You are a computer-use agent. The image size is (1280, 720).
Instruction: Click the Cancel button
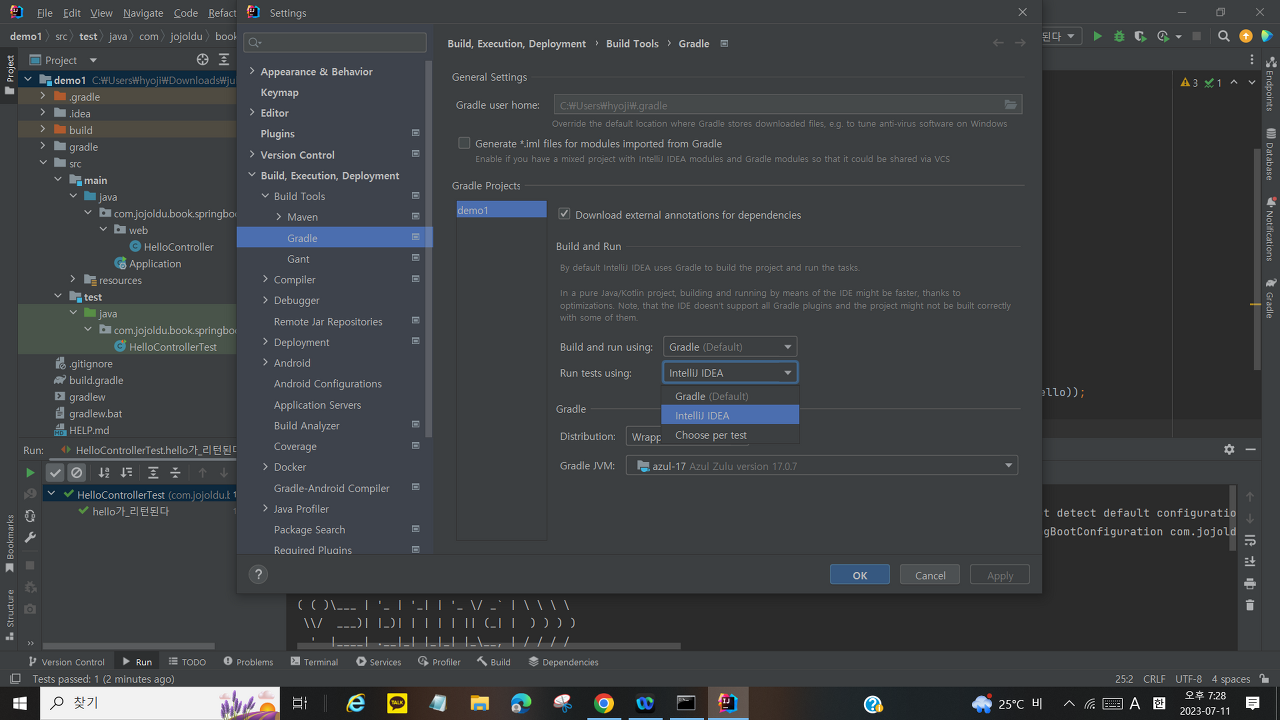point(930,575)
